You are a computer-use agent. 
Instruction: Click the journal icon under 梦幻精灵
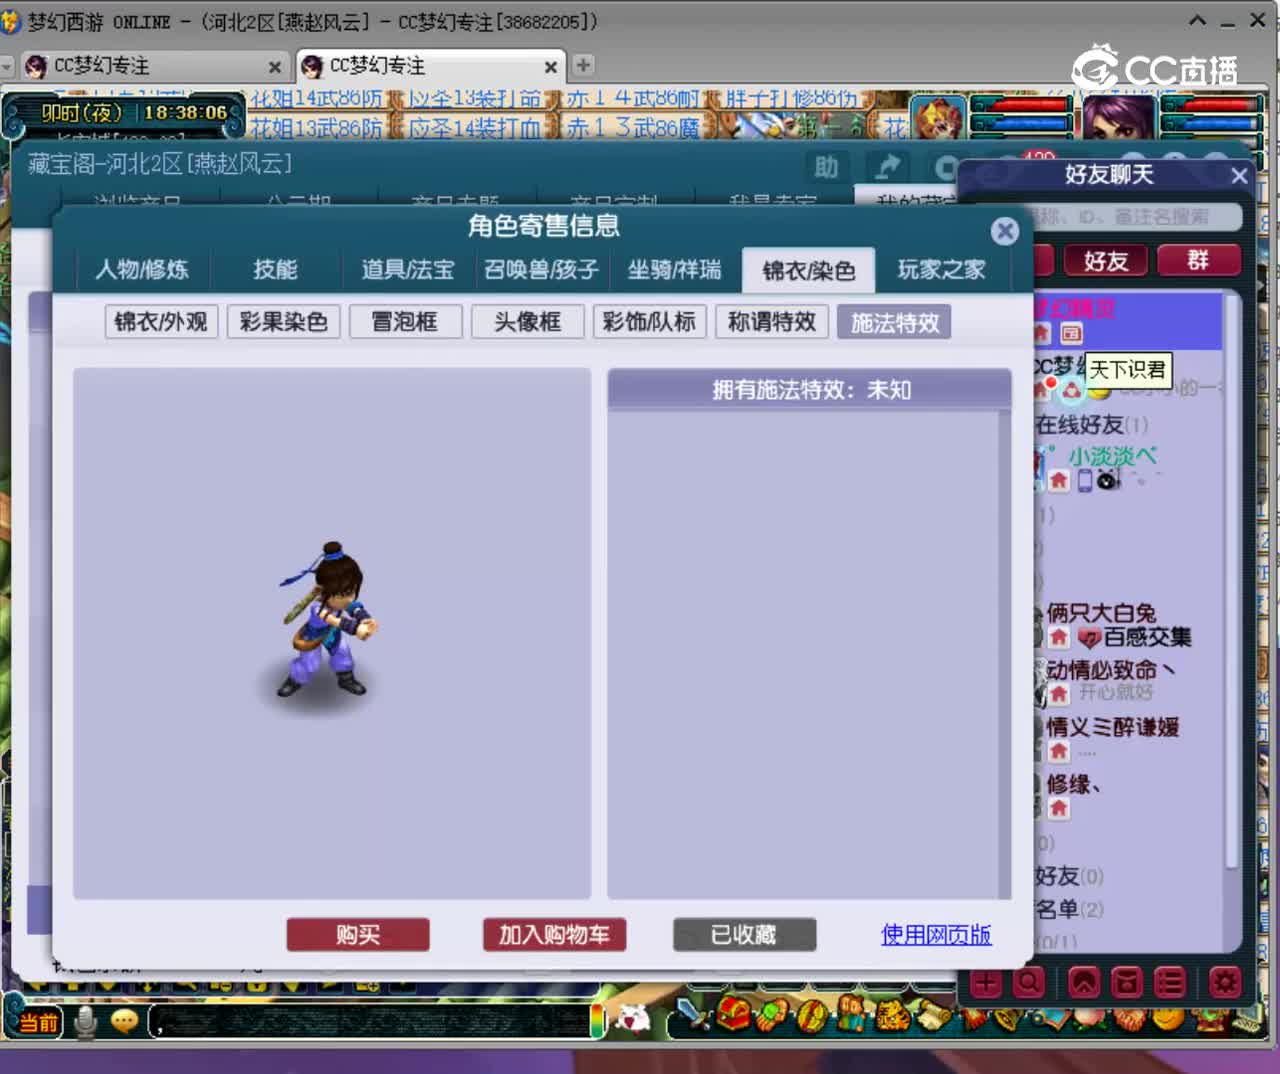[x=1071, y=333]
